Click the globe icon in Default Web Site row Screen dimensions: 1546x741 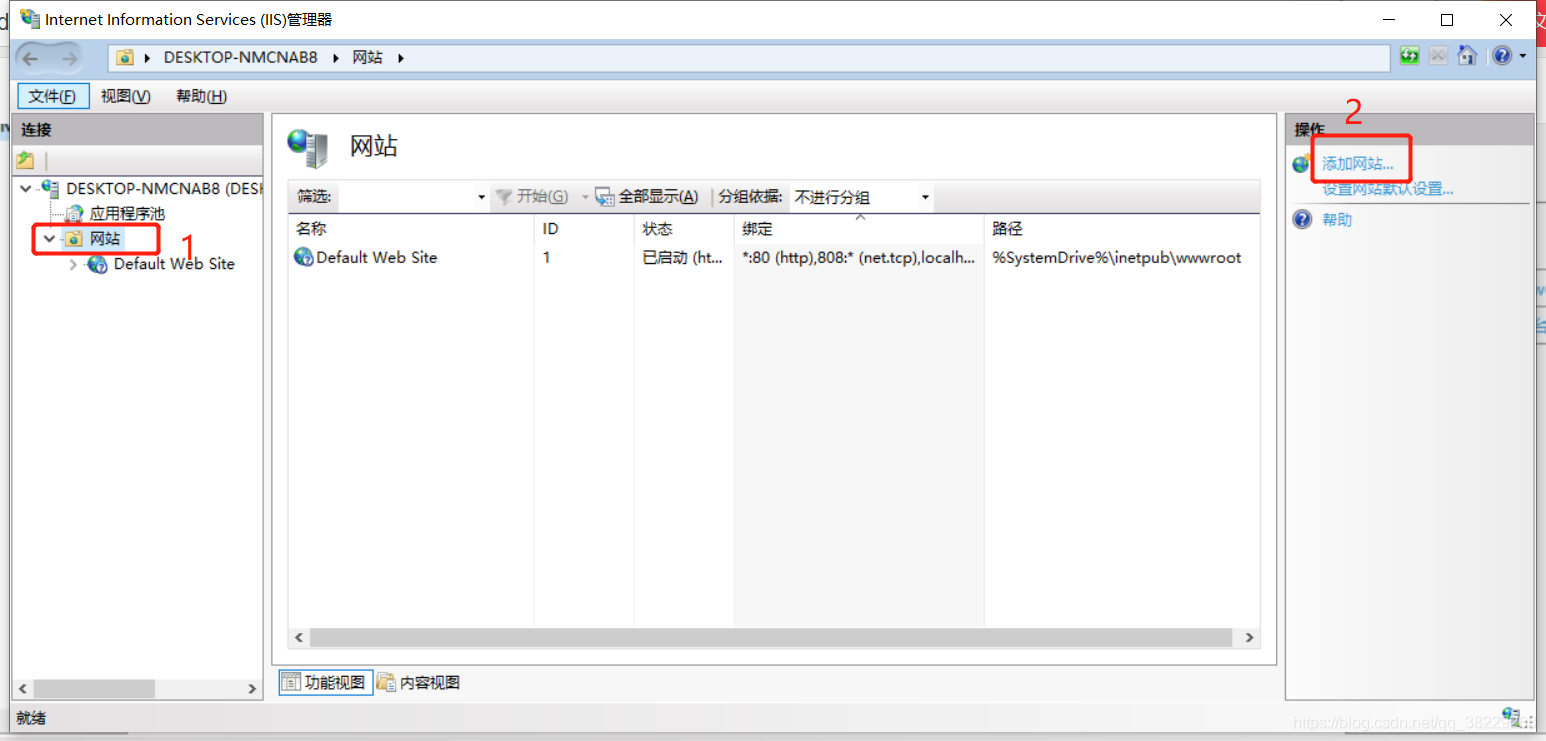click(304, 257)
